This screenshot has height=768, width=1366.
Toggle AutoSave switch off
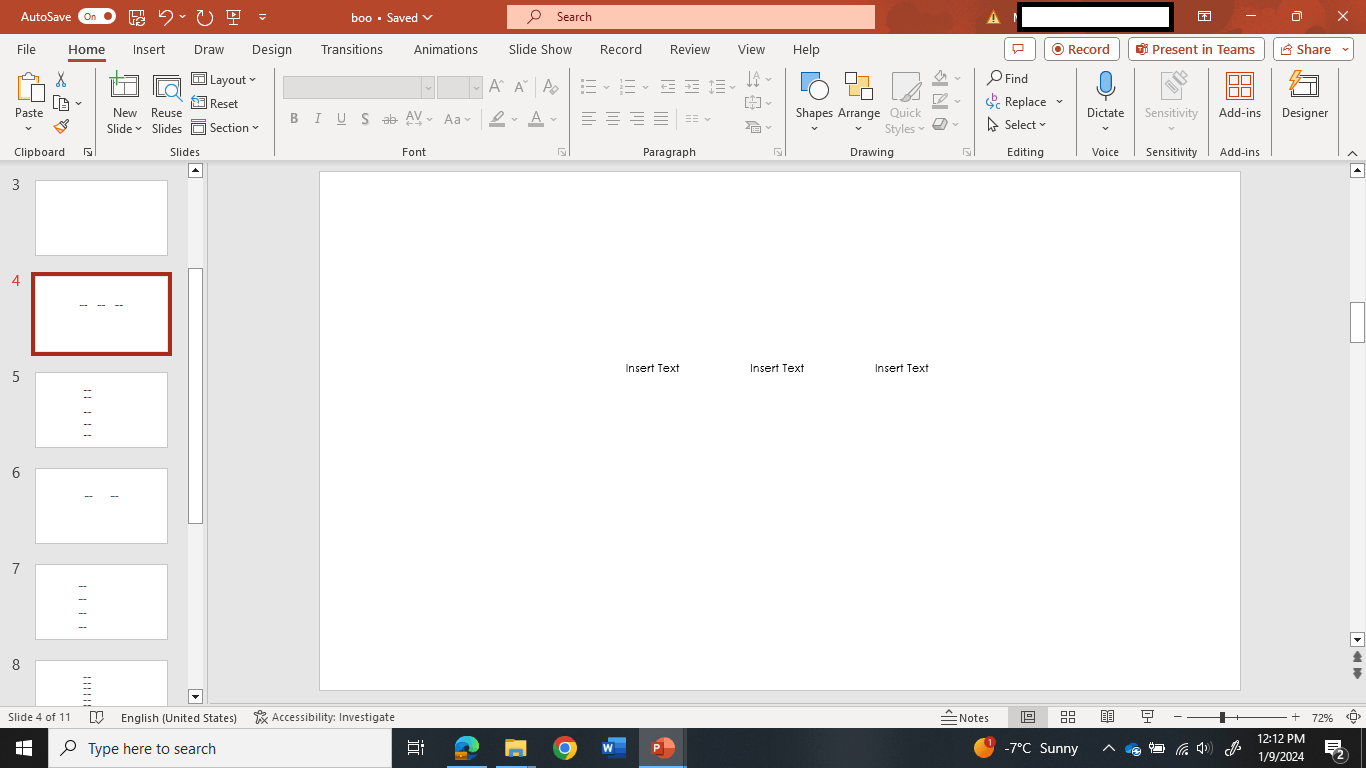click(x=97, y=17)
